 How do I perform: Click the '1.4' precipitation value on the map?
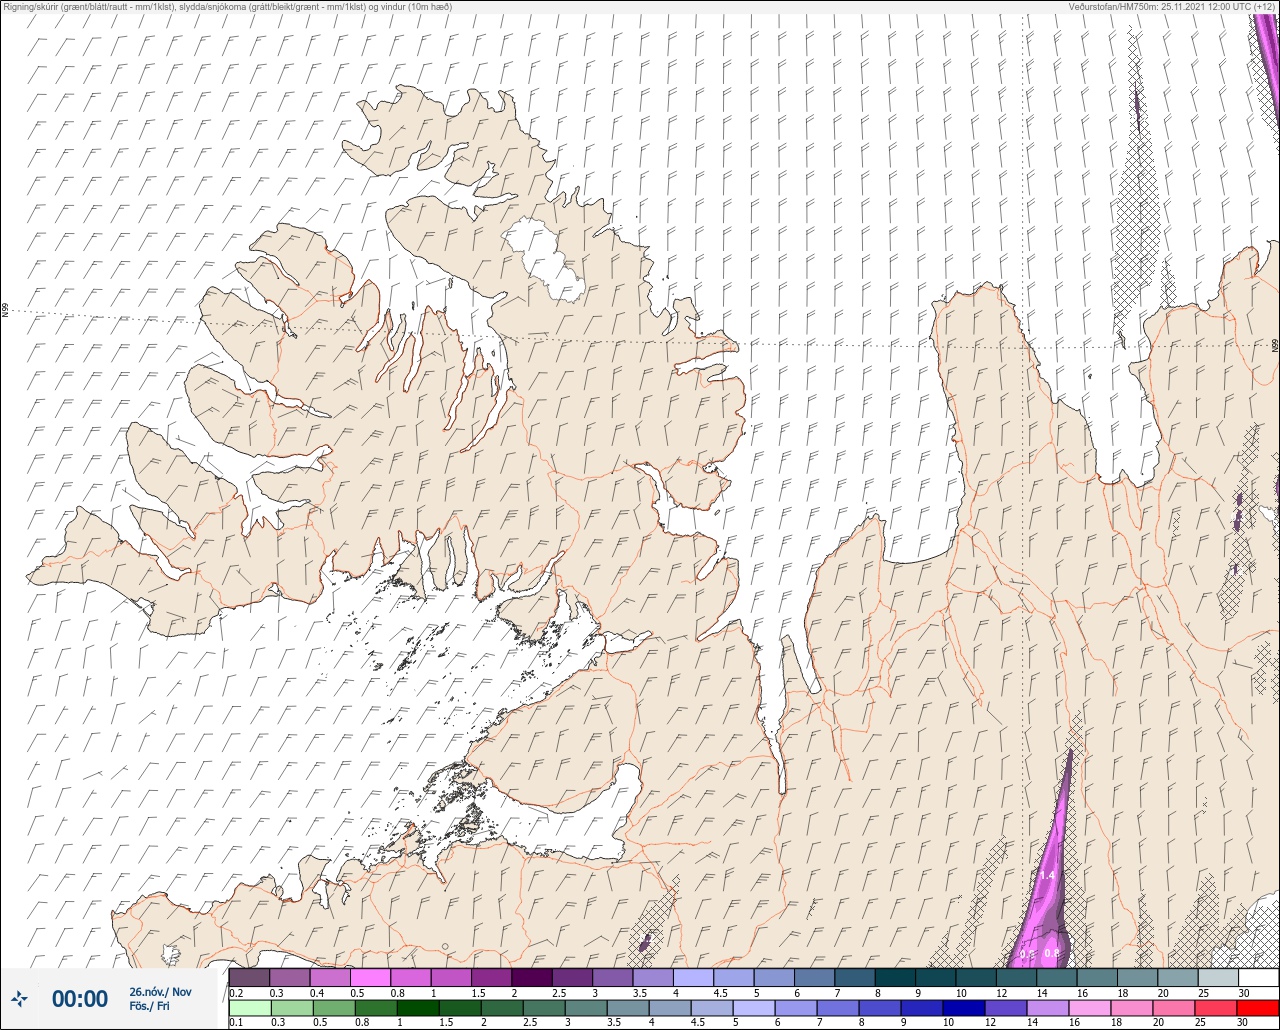[1047, 876]
